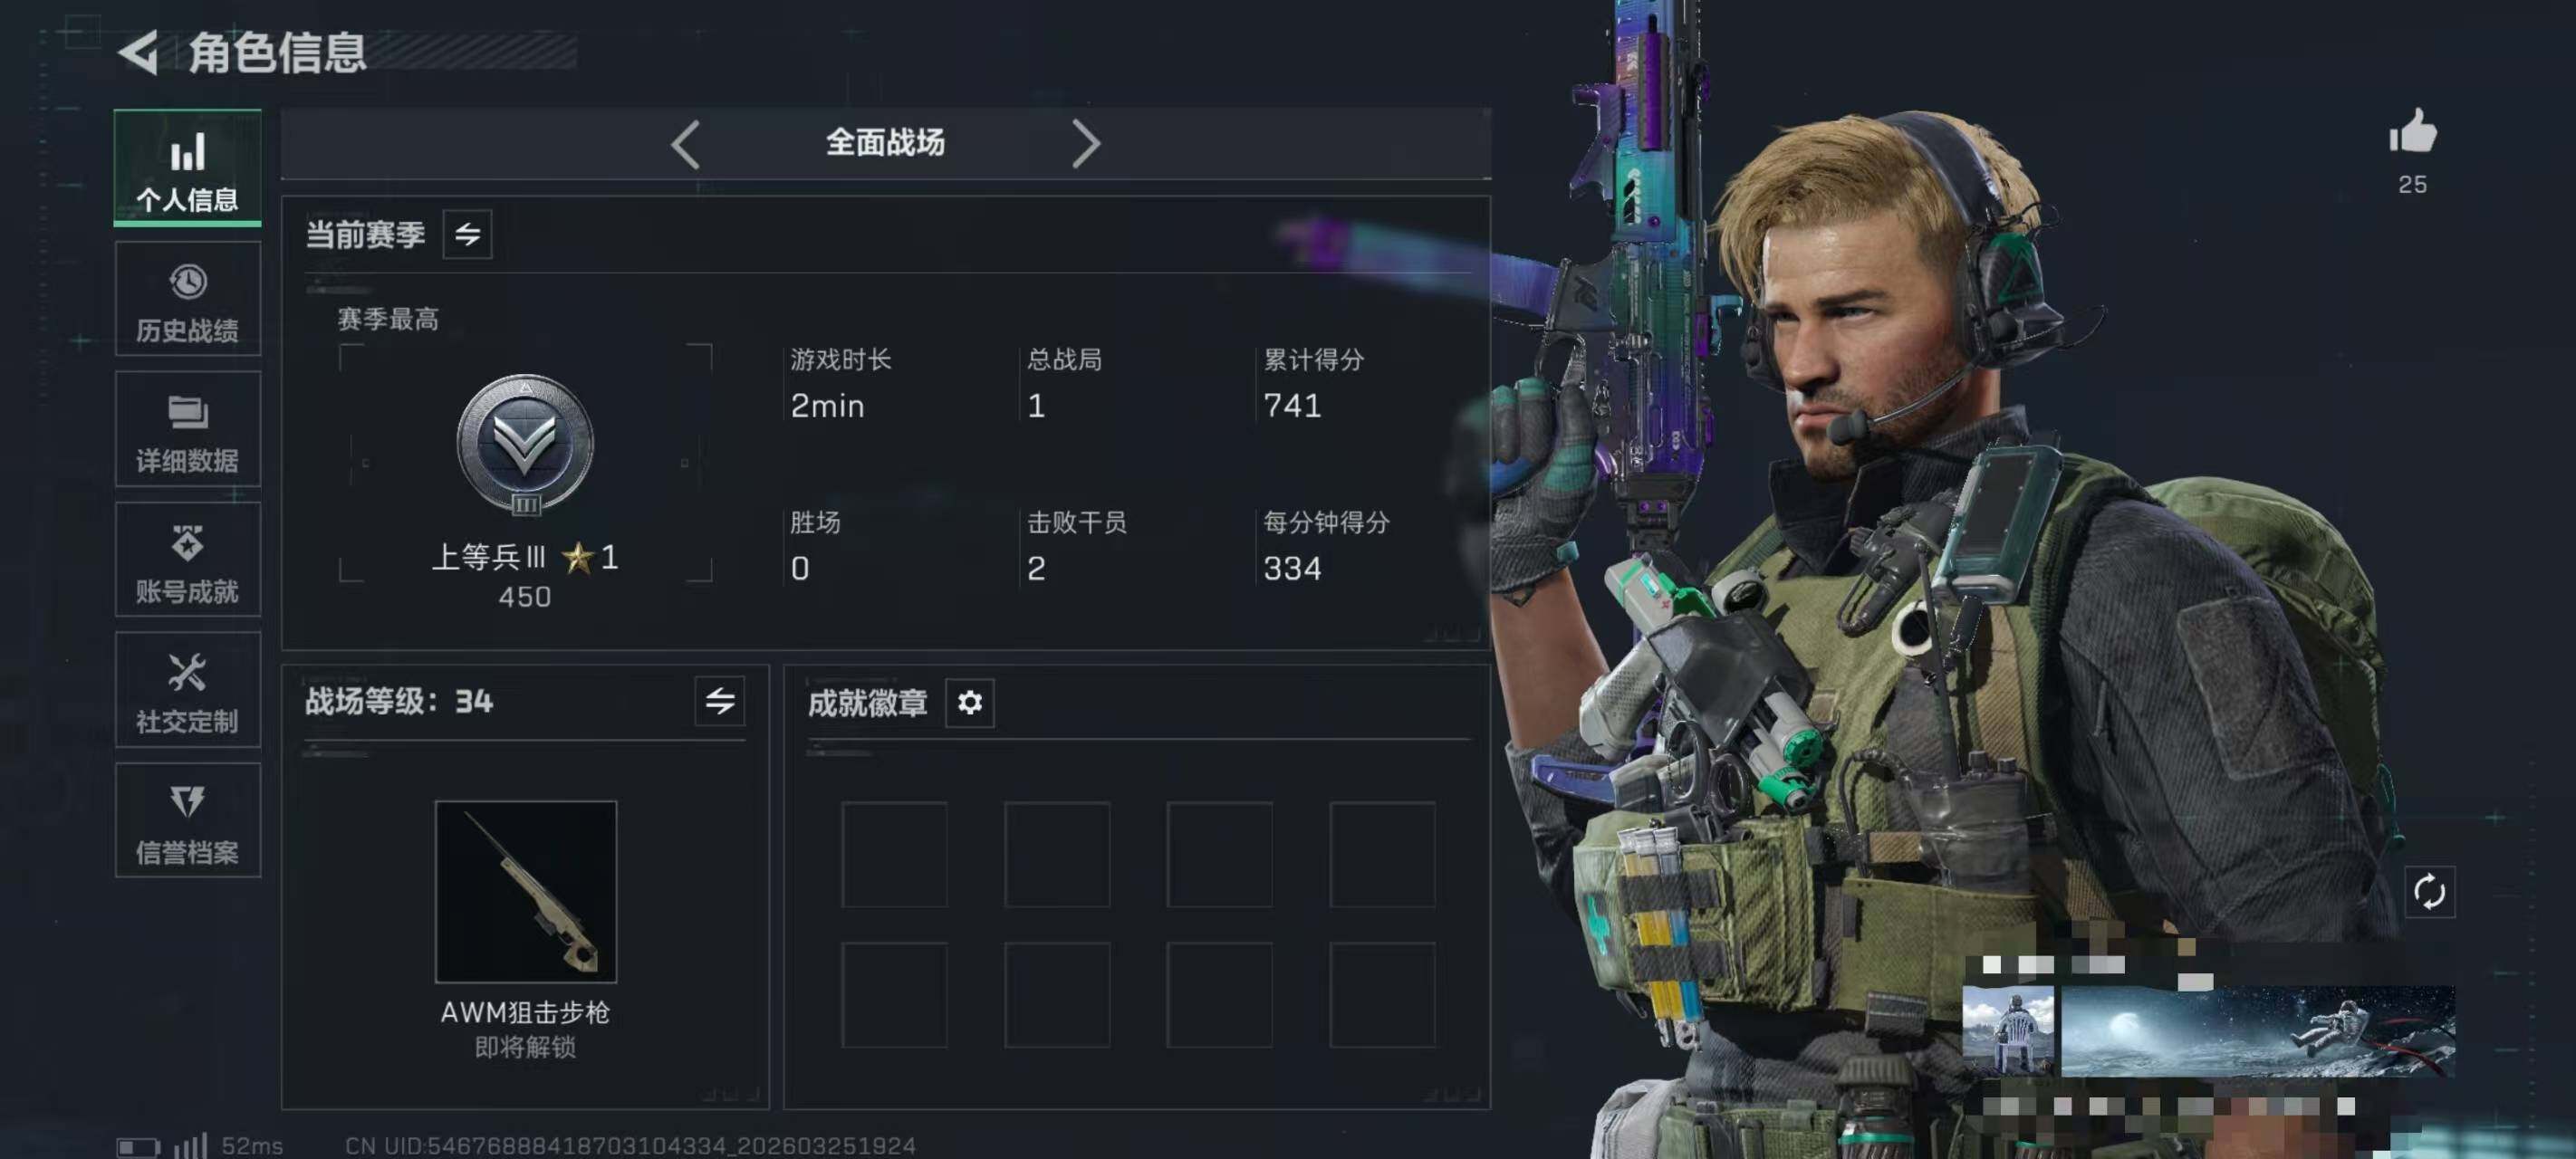The width and height of the screenshot is (2576, 1159).
Task: Select the first empty achievement badge slot
Action: 894,854
